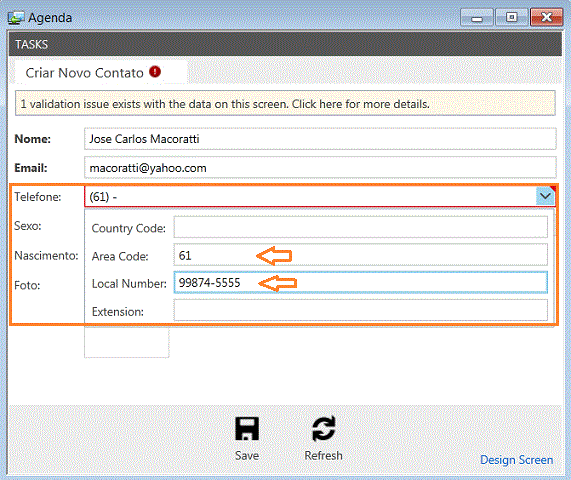Click the Telefone field showing (61) -
The width and height of the screenshot is (571, 480).
click(310, 197)
